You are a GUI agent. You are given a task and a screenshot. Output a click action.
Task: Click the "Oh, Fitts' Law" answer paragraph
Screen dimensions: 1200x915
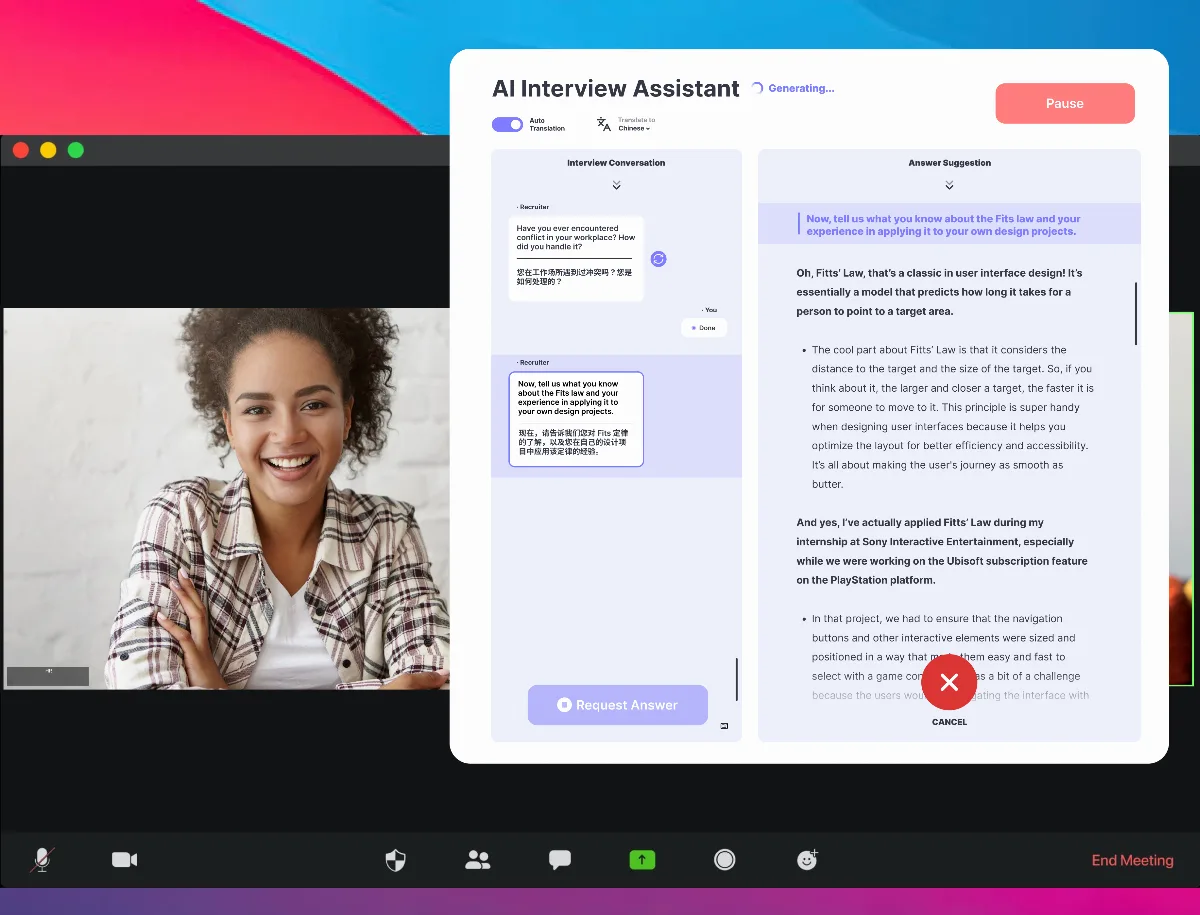pos(939,292)
